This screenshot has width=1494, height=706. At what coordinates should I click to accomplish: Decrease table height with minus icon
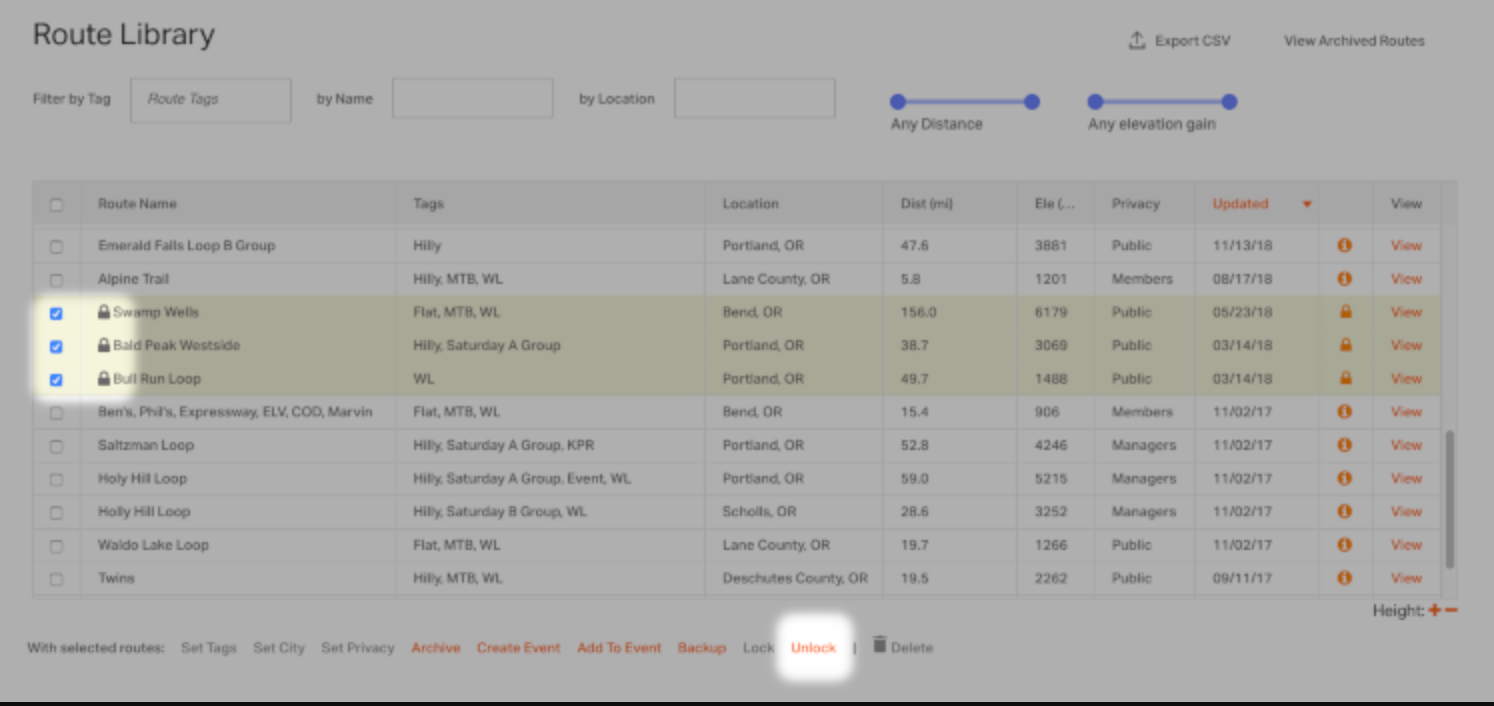click(1451, 610)
